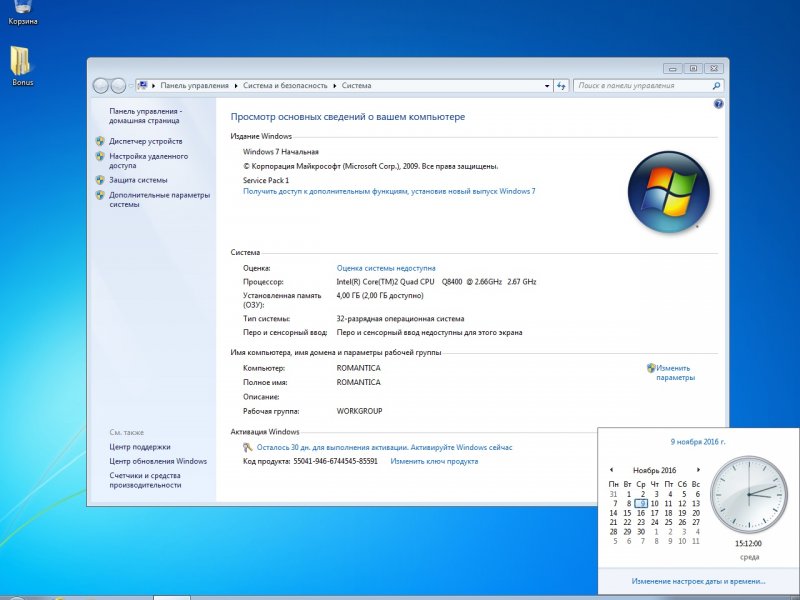This screenshot has width=800, height=600.
Task: Click the shield icon beside Защита системы
Action: tap(100, 180)
